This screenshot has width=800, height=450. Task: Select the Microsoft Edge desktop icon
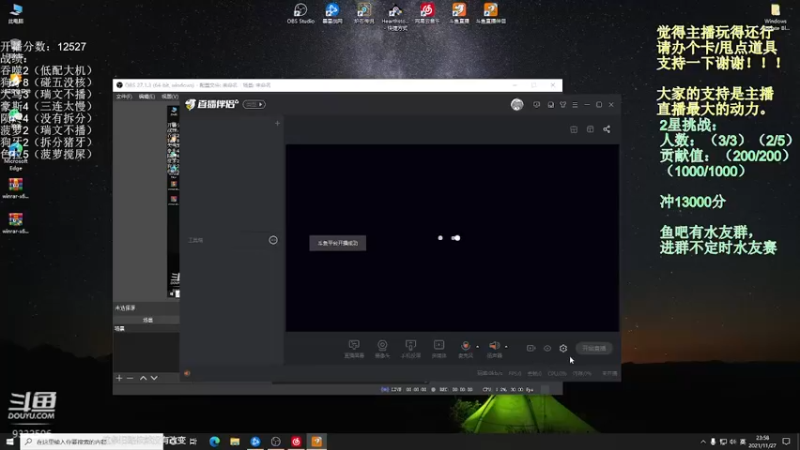click(15, 157)
